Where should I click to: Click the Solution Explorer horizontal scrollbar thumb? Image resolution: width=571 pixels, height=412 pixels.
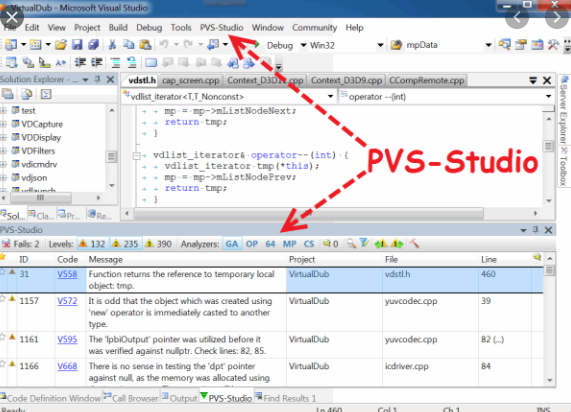tap(40, 198)
